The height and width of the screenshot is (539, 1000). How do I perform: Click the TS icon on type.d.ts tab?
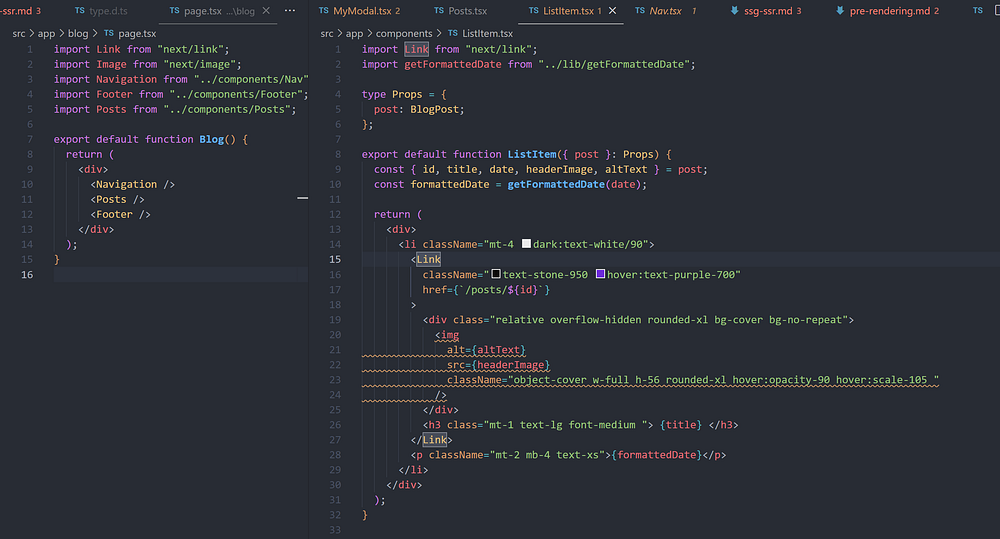tap(79, 11)
